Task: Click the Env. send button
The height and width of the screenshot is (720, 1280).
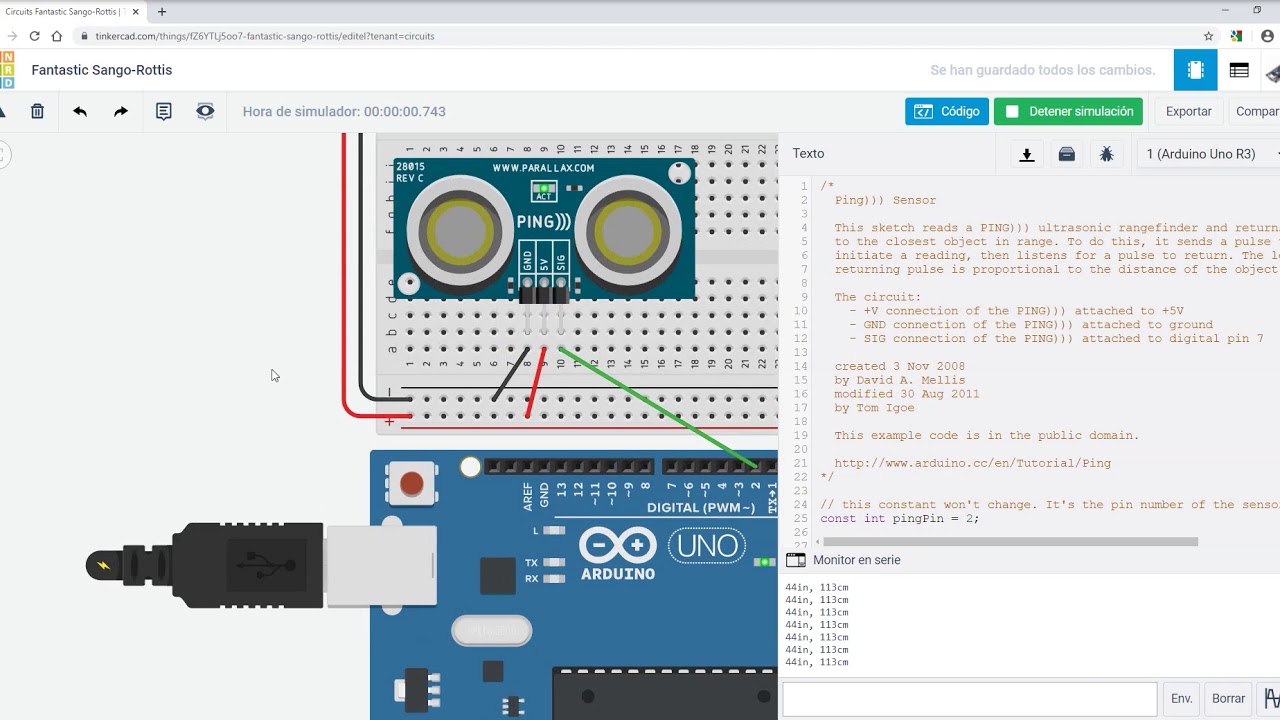Action: pos(1181,699)
